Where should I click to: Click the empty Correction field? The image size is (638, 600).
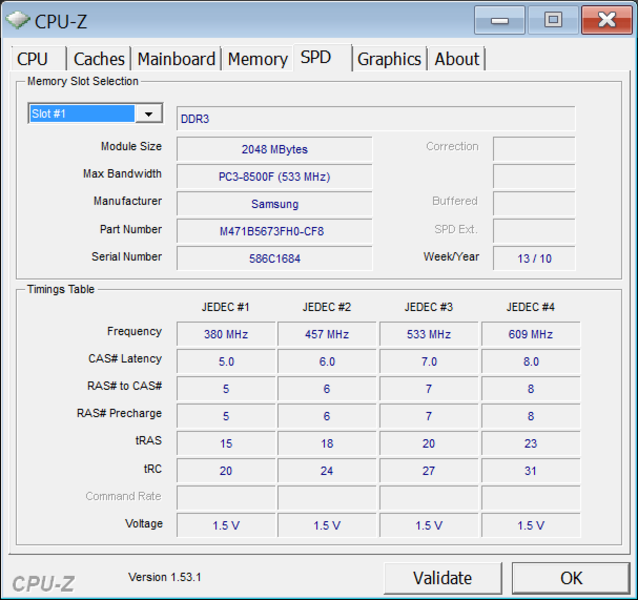point(534,149)
